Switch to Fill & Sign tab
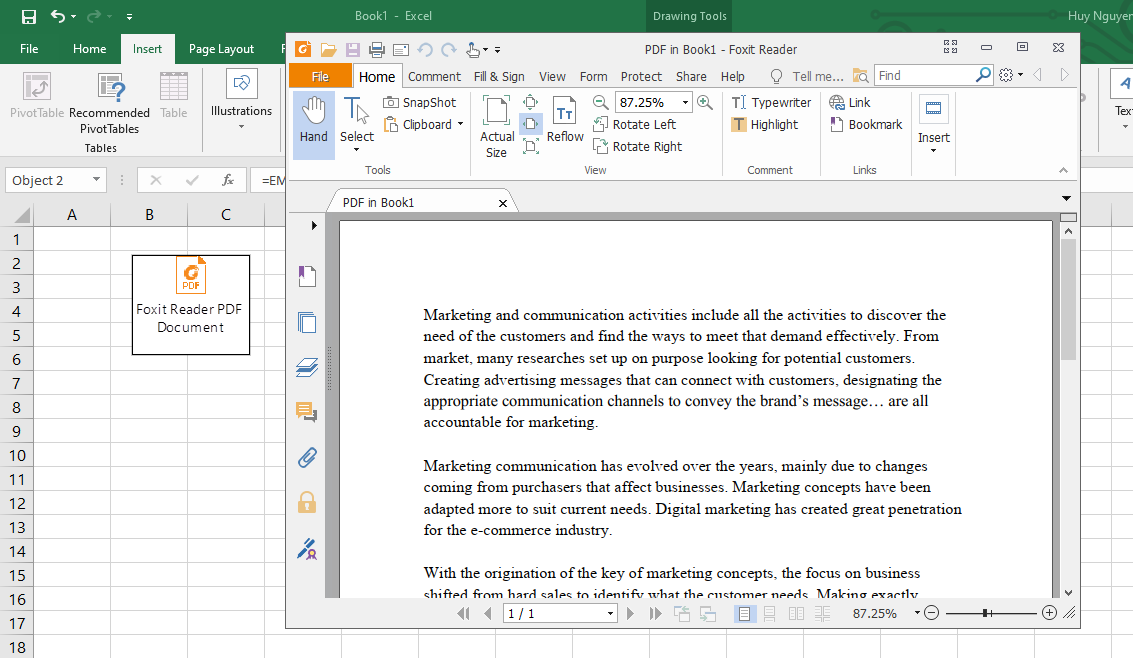 pyautogui.click(x=499, y=76)
